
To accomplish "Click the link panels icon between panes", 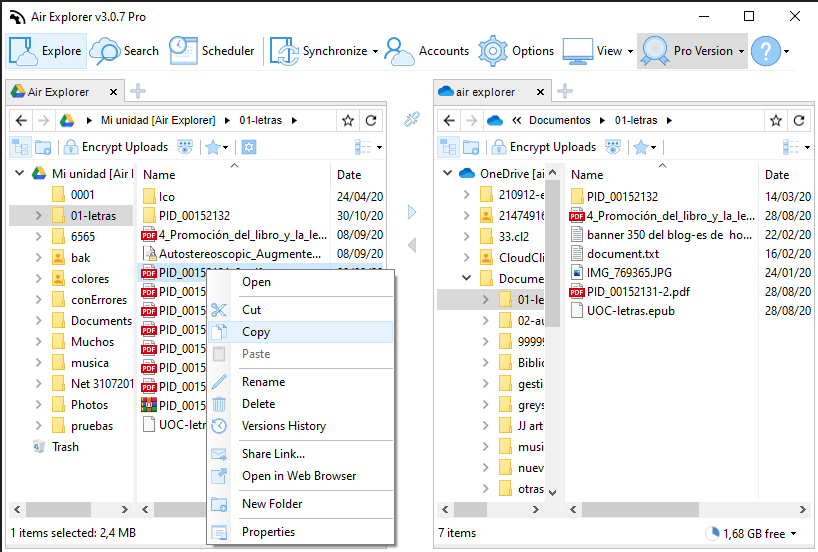I will point(412,119).
